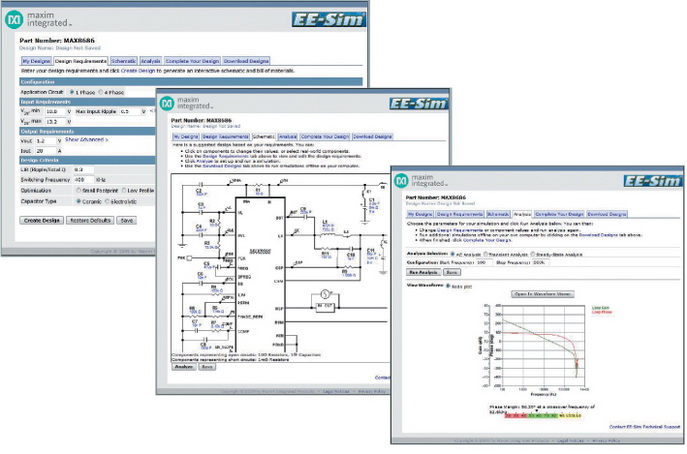Open Download Designs tab in Analysis window

pyautogui.click(x=607, y=214)
